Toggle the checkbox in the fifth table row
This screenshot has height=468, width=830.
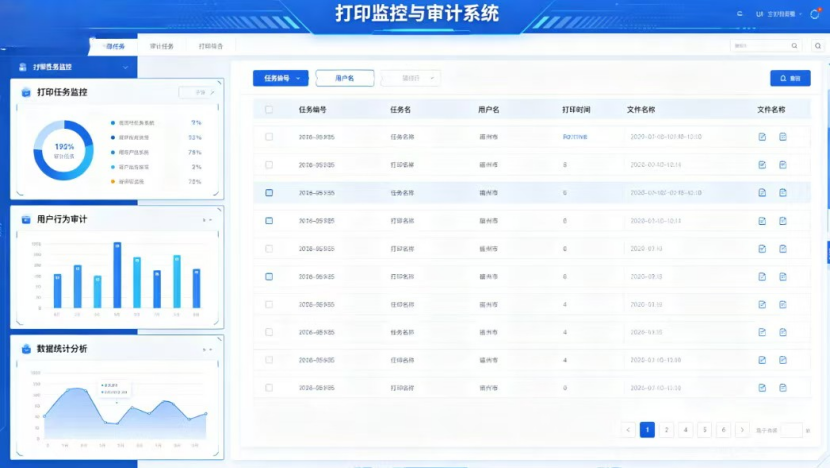pos(269,248)
